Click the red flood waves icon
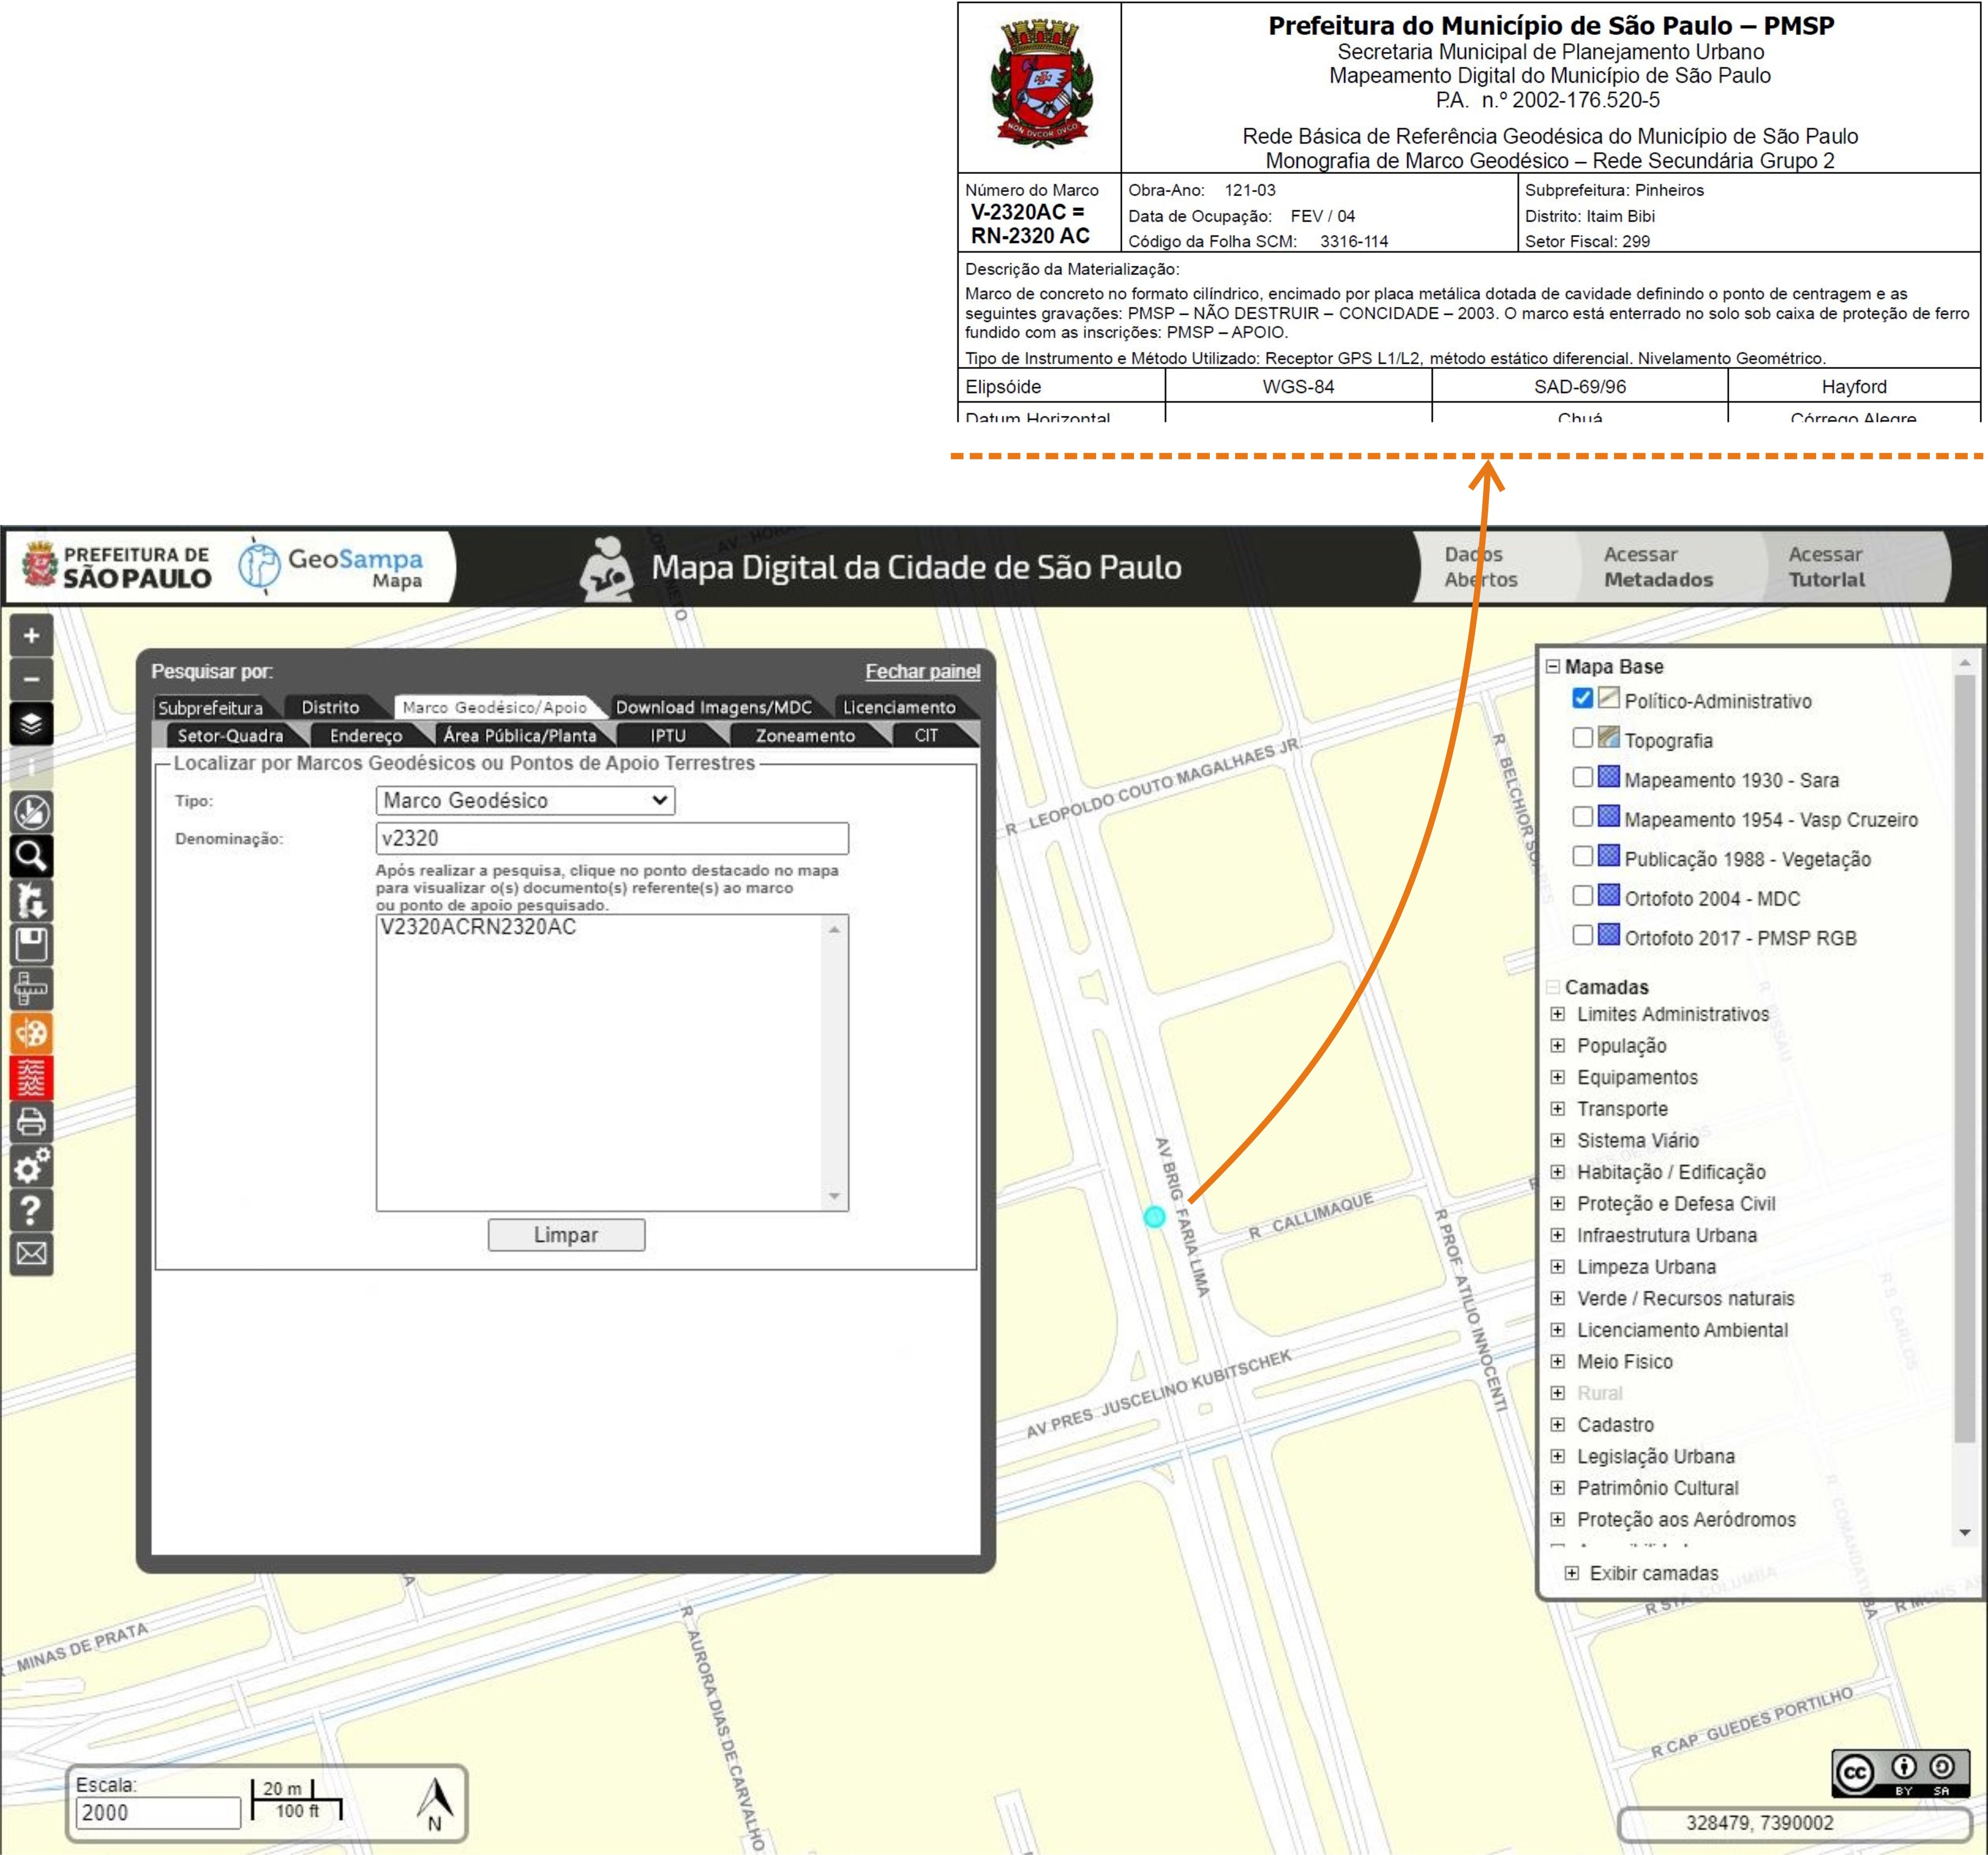This screenshot has width=1988, height=1855. pyautogui.click(x=31, y=1077)
